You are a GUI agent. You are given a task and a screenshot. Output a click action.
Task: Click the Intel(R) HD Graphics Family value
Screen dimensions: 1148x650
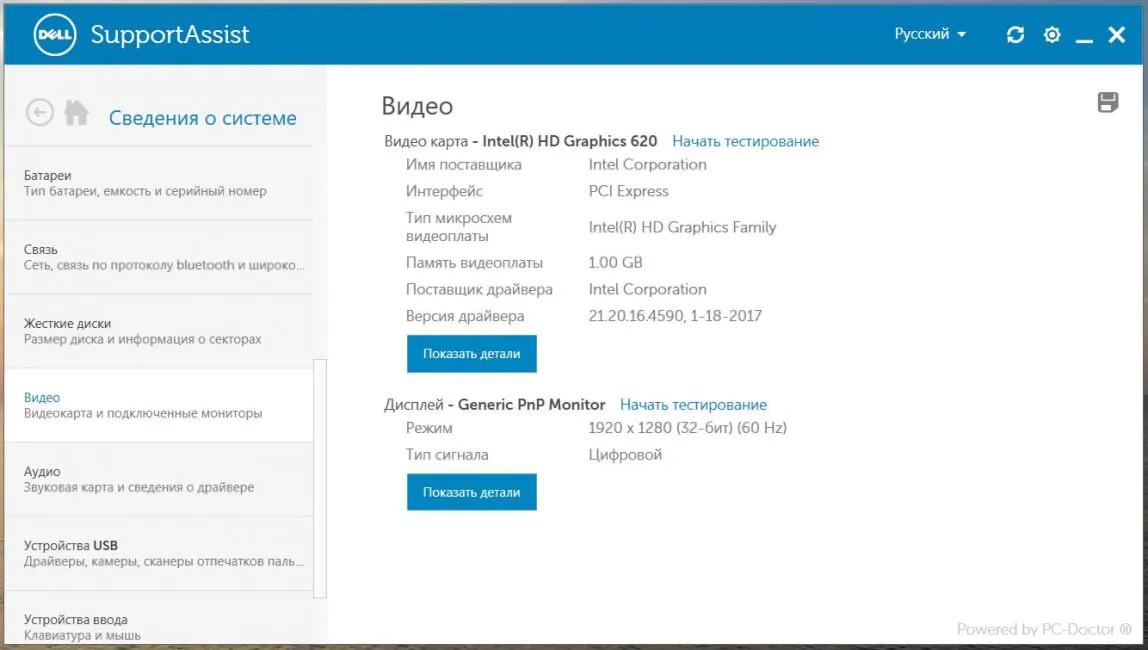[x=682, y=228]
